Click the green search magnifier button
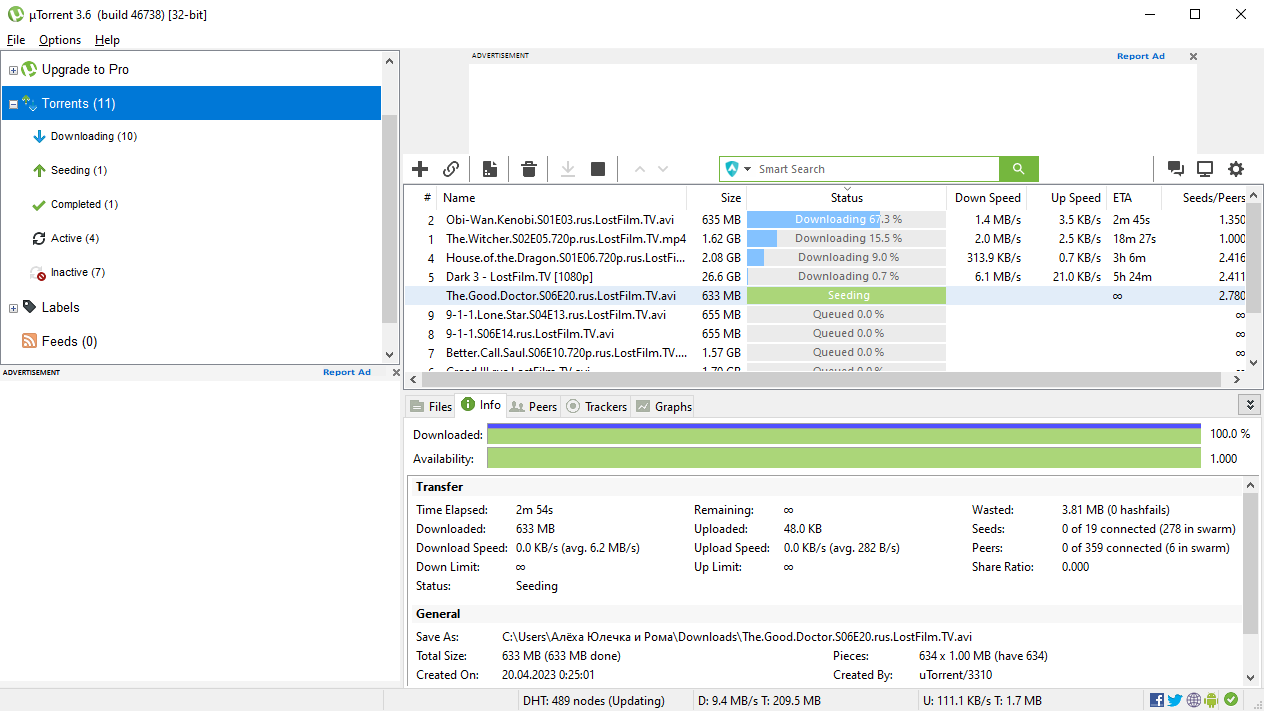 point(1019,169)
